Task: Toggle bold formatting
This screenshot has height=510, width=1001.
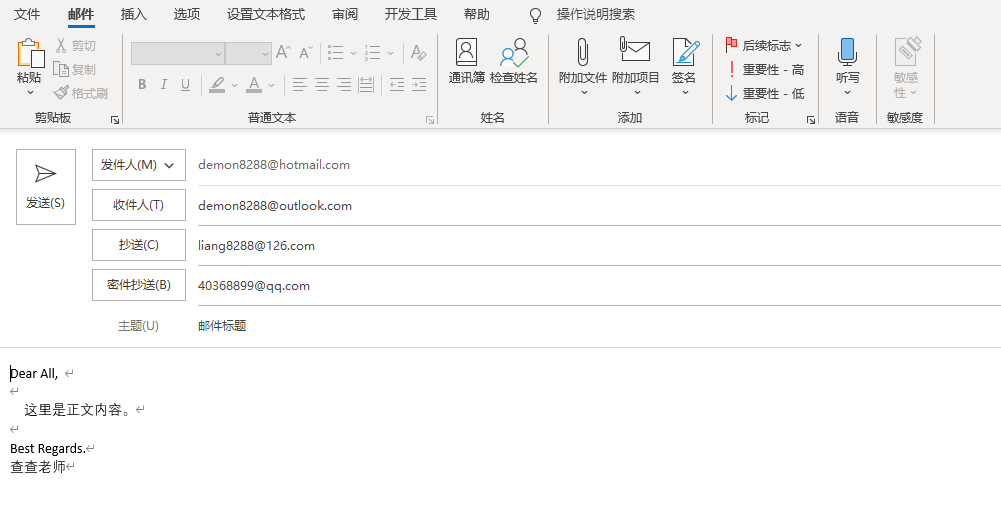Action: (x=142, y=84)
